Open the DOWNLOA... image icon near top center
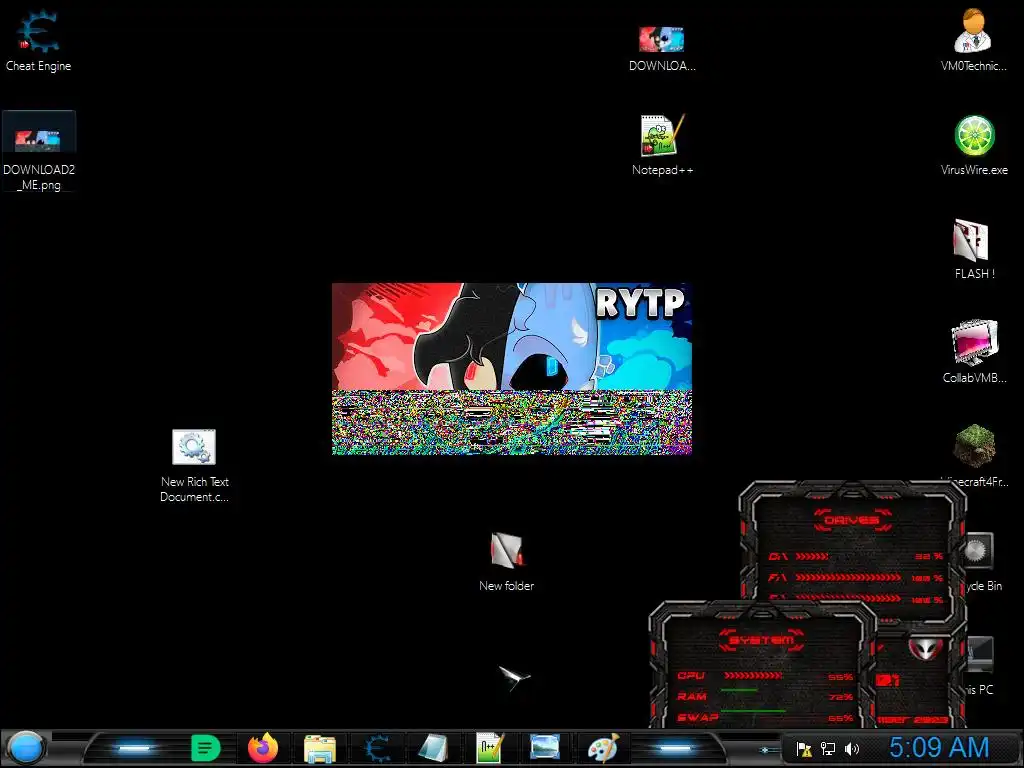Screen dimensions: 1024x768 [662, 48]
